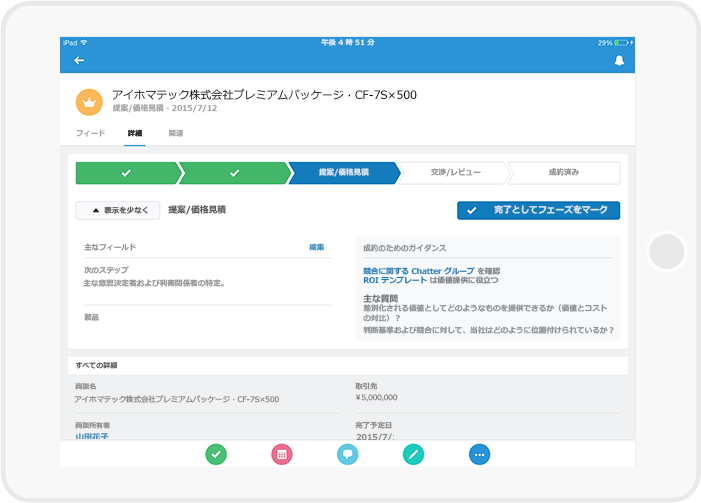Image resolution: width=701 pixels, height=503 pixels.
Task: Tap the teal pencil edit action
Action: click(x=413, y=454)
